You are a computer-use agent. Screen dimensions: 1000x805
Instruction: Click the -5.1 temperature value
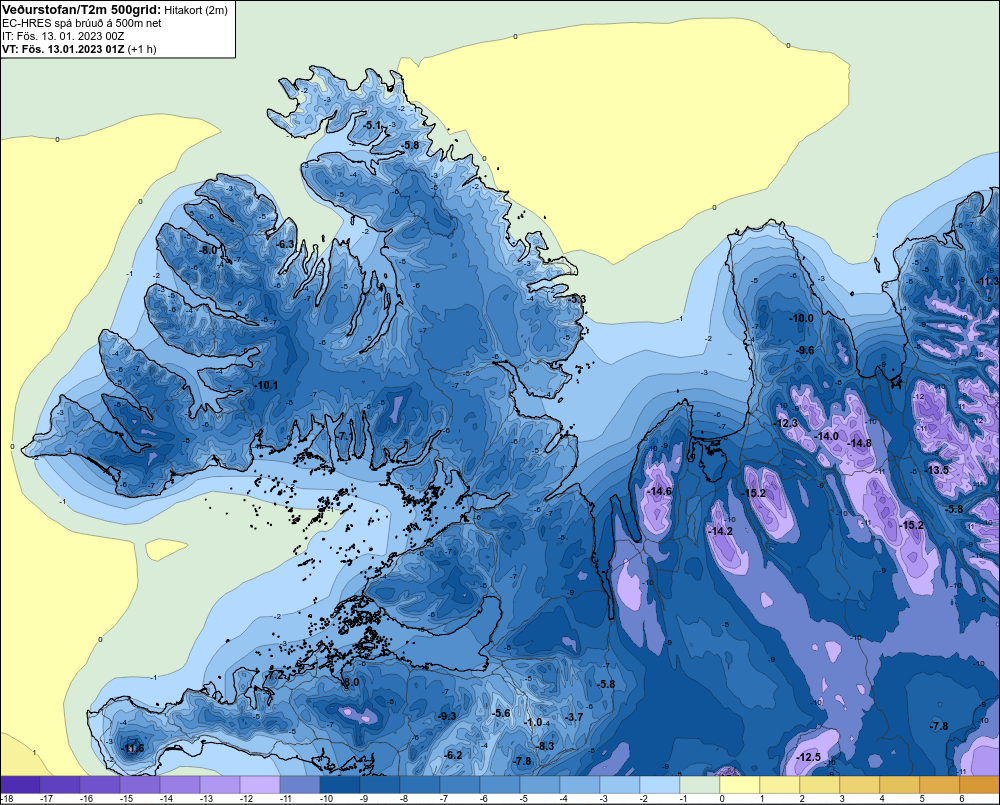371,126
